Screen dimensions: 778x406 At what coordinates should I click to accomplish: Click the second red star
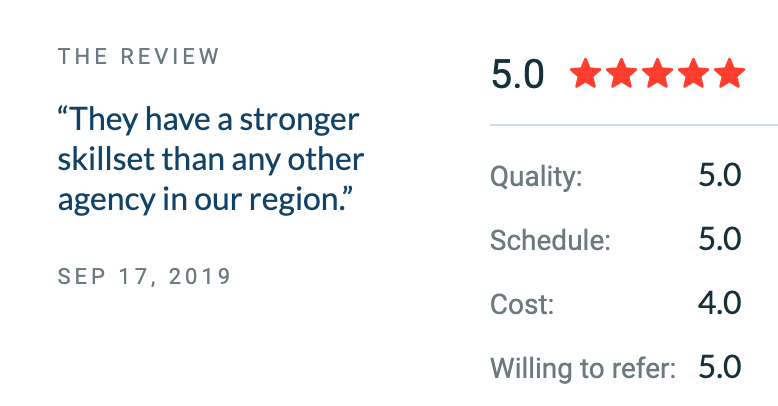(x=622, y=73)
